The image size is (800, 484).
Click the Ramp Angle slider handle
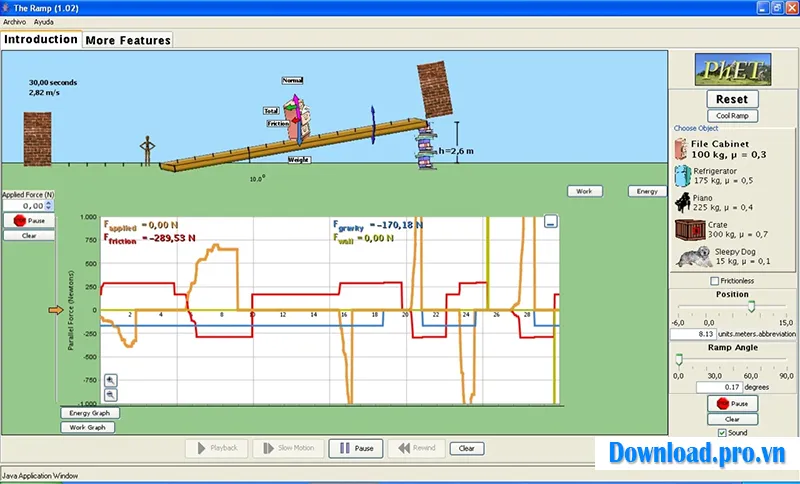(679, 359)
